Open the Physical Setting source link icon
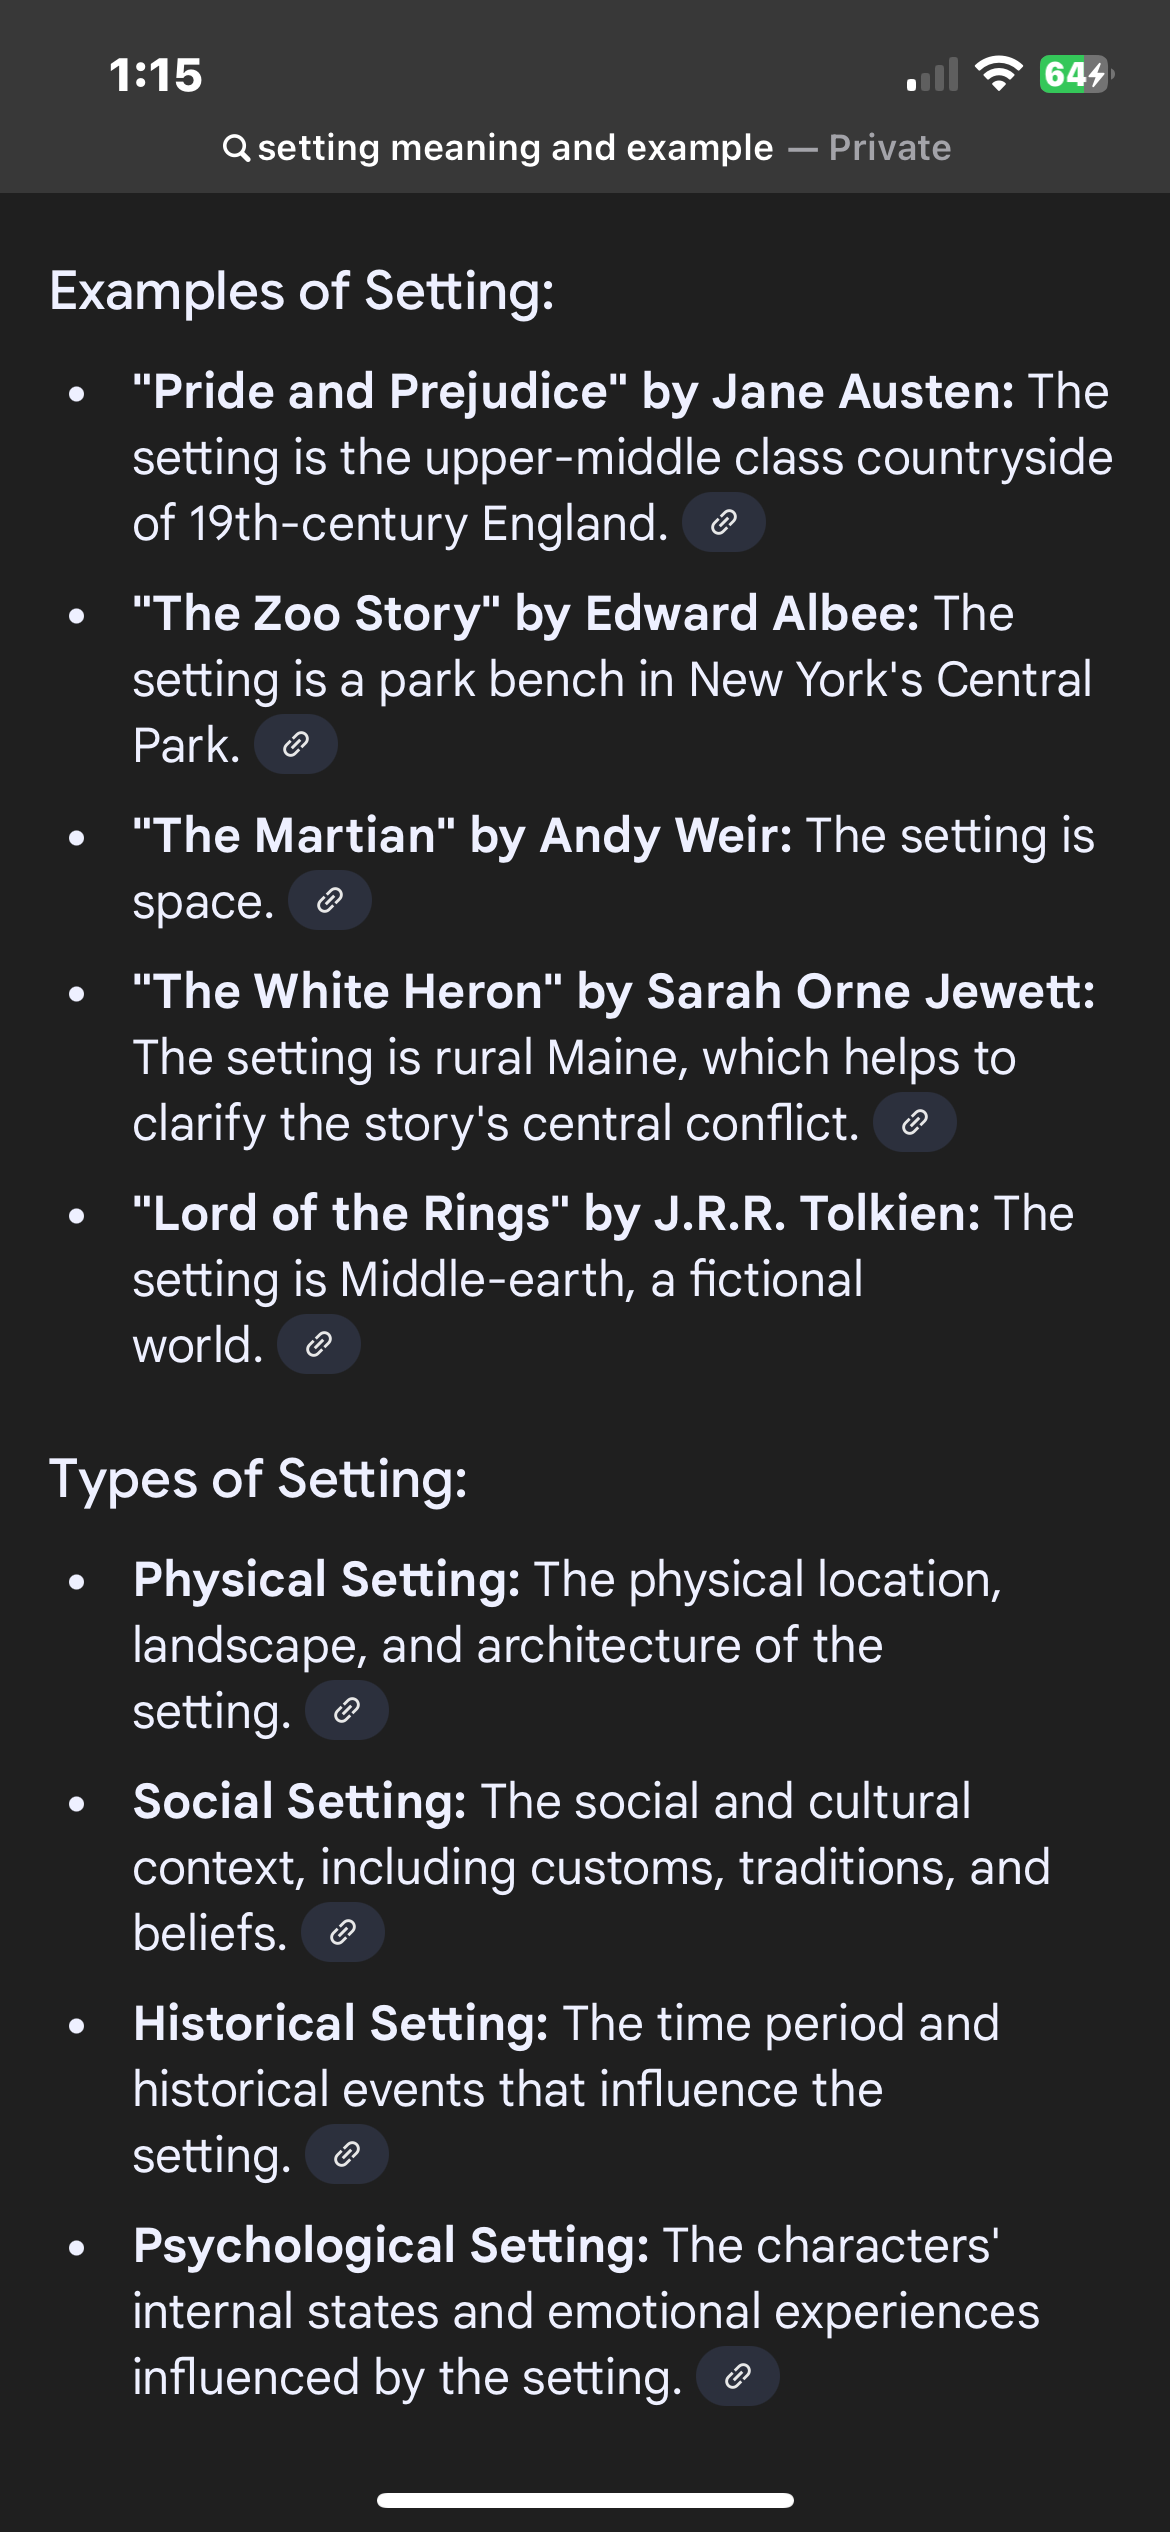 pyautogui.click(x=346, y=1711)
